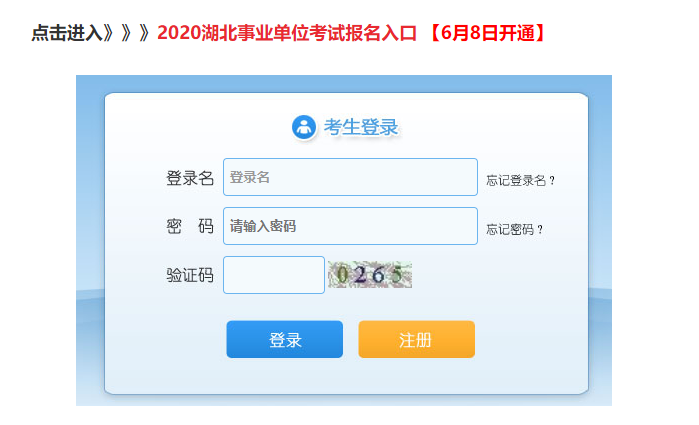Click the 【6月8日开通】 red text
Image resolution: width=699 pixels, height=425 pixels.
pyautogui.click(x=488, y=33)
